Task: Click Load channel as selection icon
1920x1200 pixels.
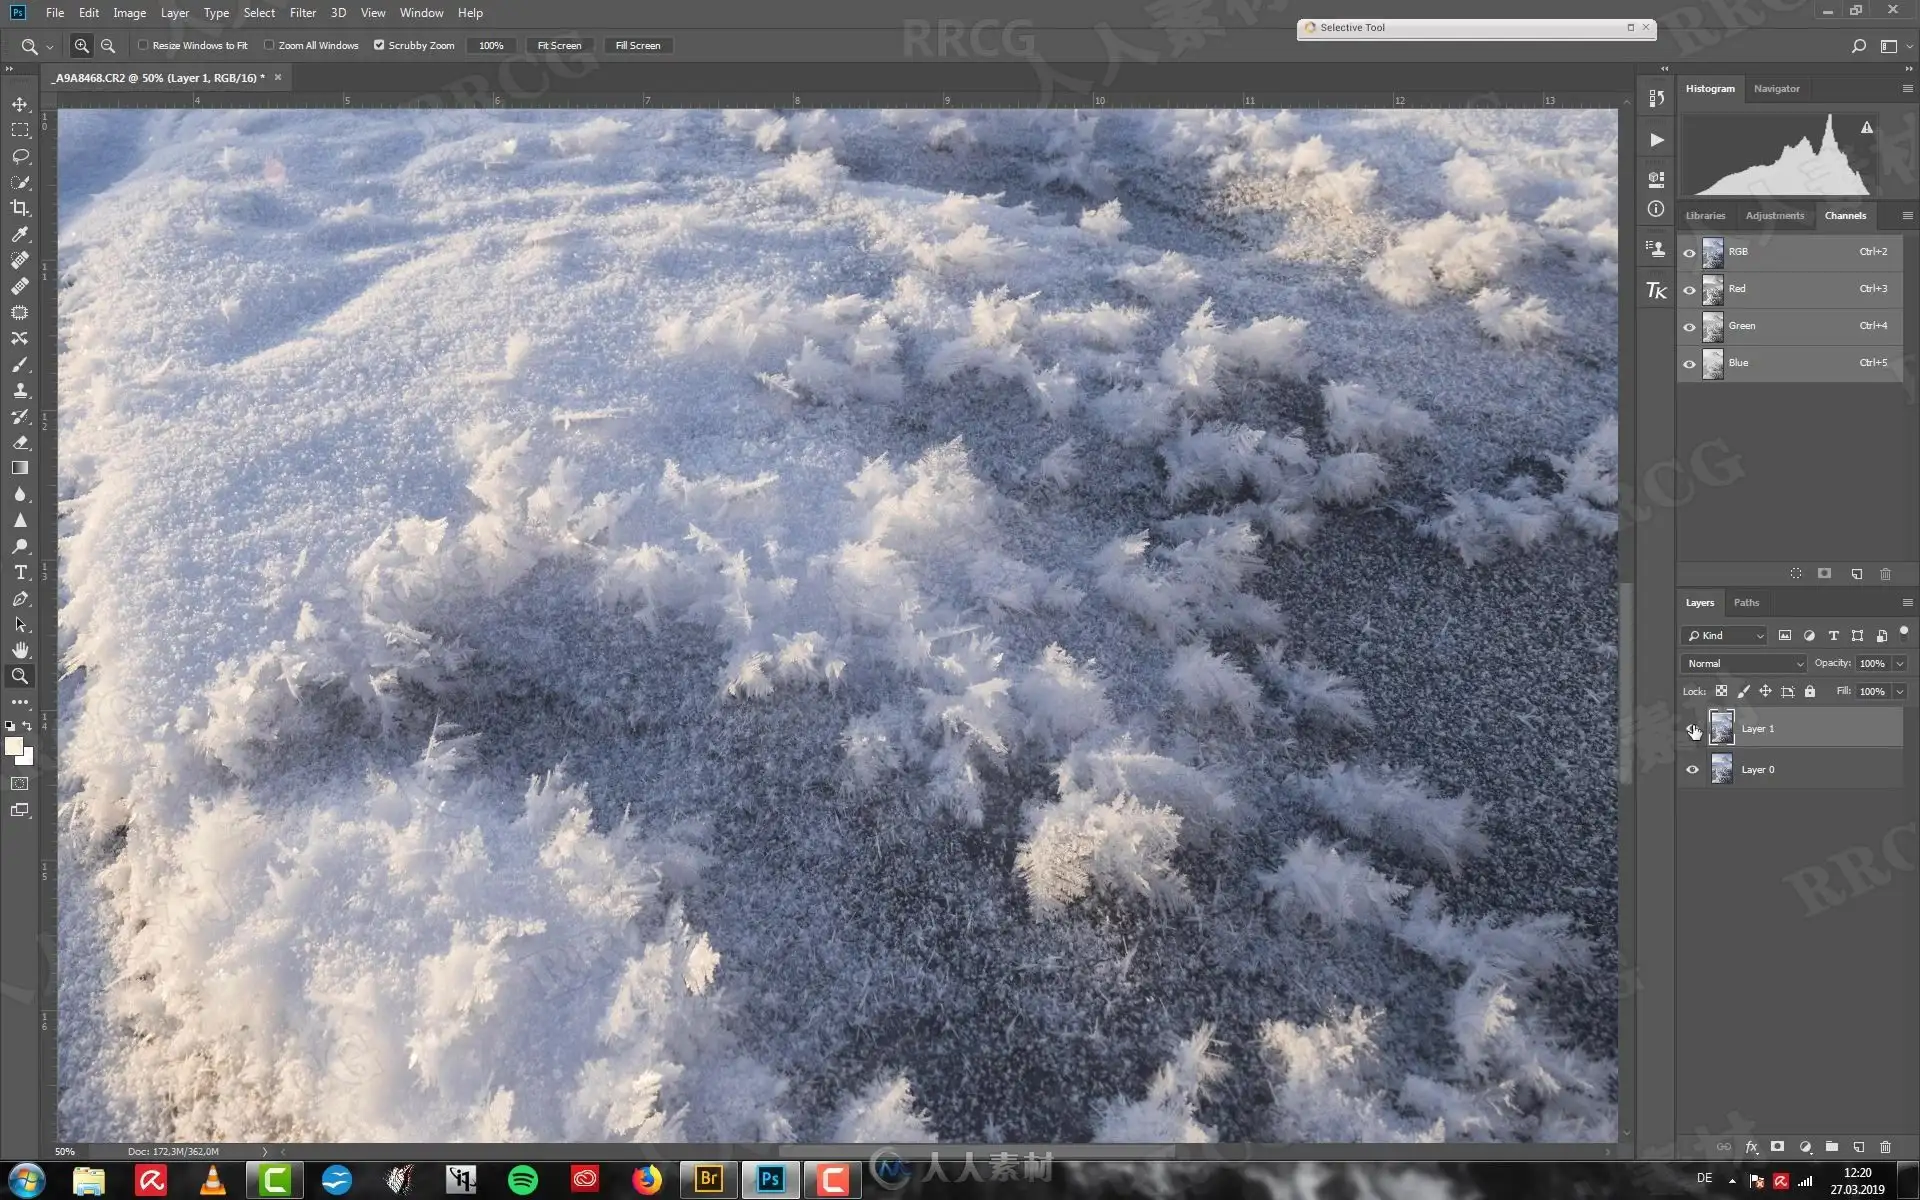Action: point(1796,574)
